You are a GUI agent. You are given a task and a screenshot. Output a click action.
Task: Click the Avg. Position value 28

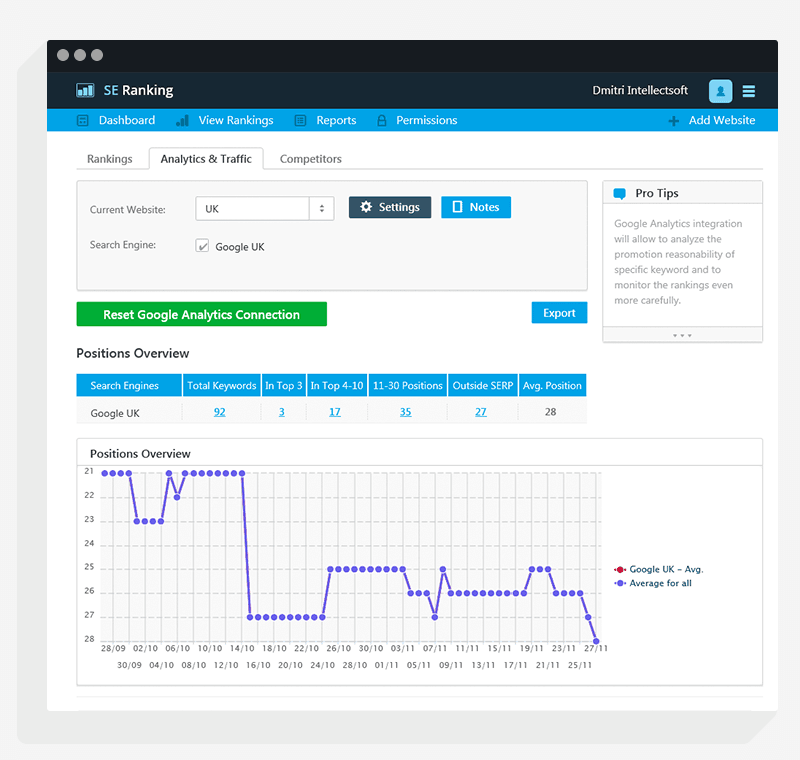coord(551,412)
